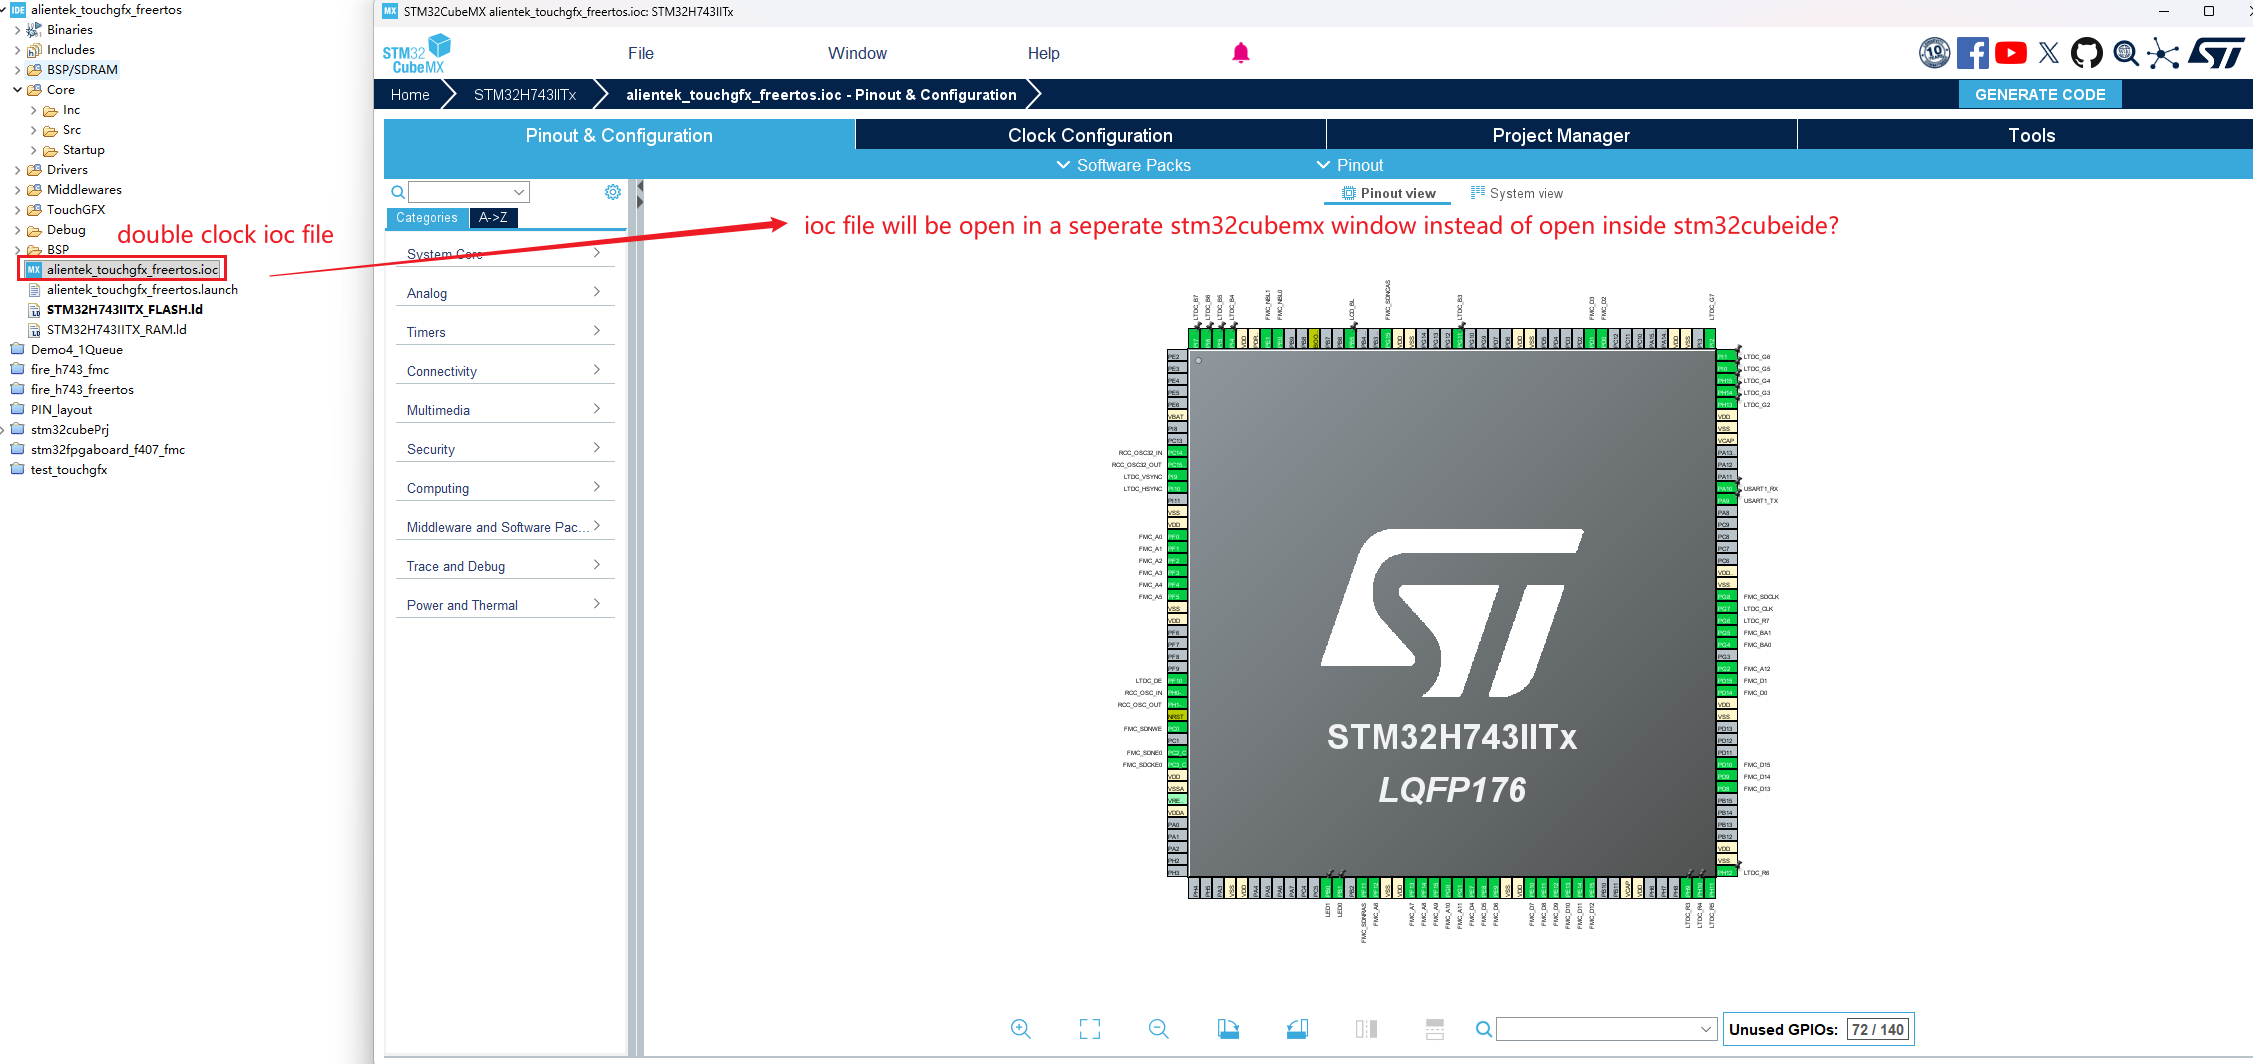
Task: Open the Window menu
Action: coord(857,53)
